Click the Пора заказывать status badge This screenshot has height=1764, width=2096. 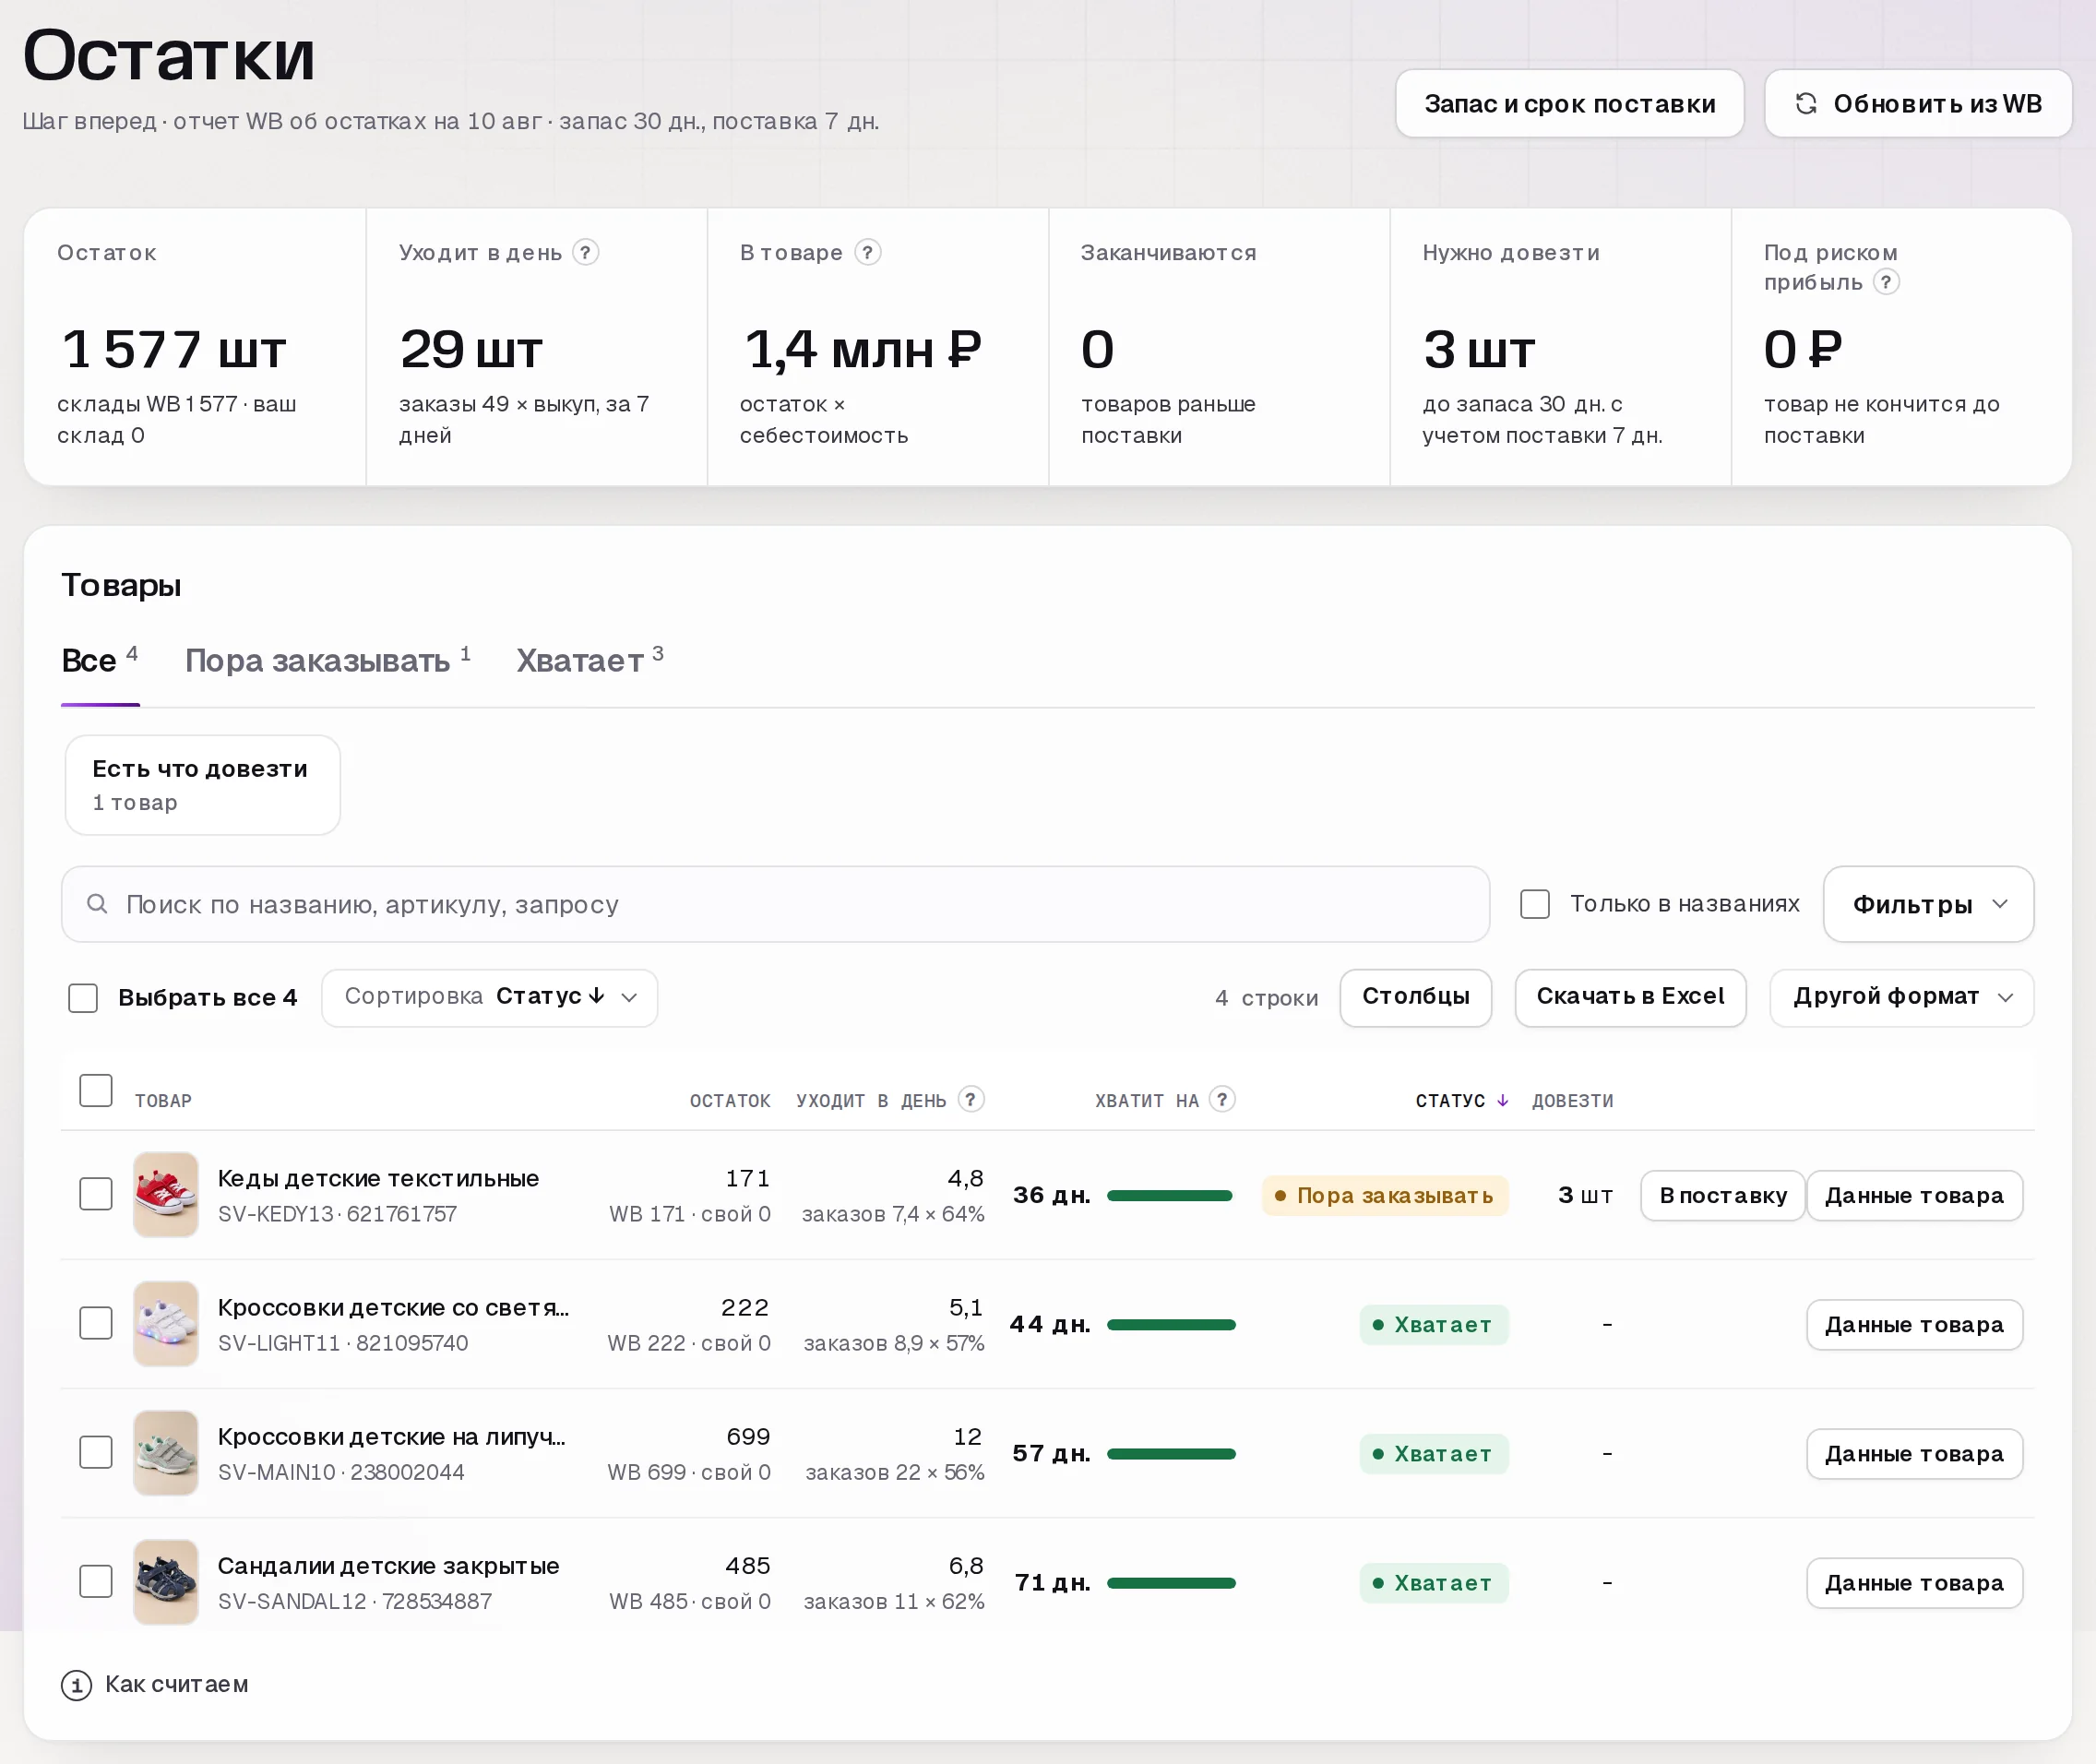(x=1384, y=1195)
